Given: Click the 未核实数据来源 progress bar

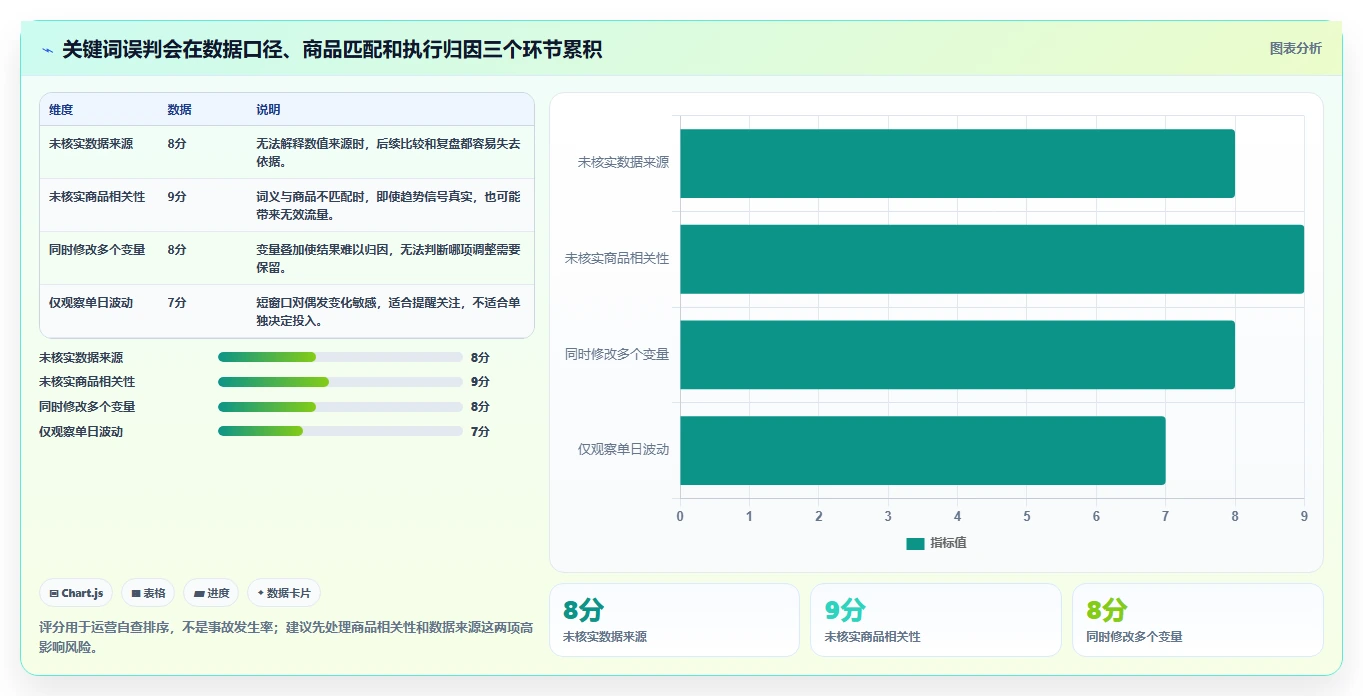Looking at the screenshot, I should (340, 357).
